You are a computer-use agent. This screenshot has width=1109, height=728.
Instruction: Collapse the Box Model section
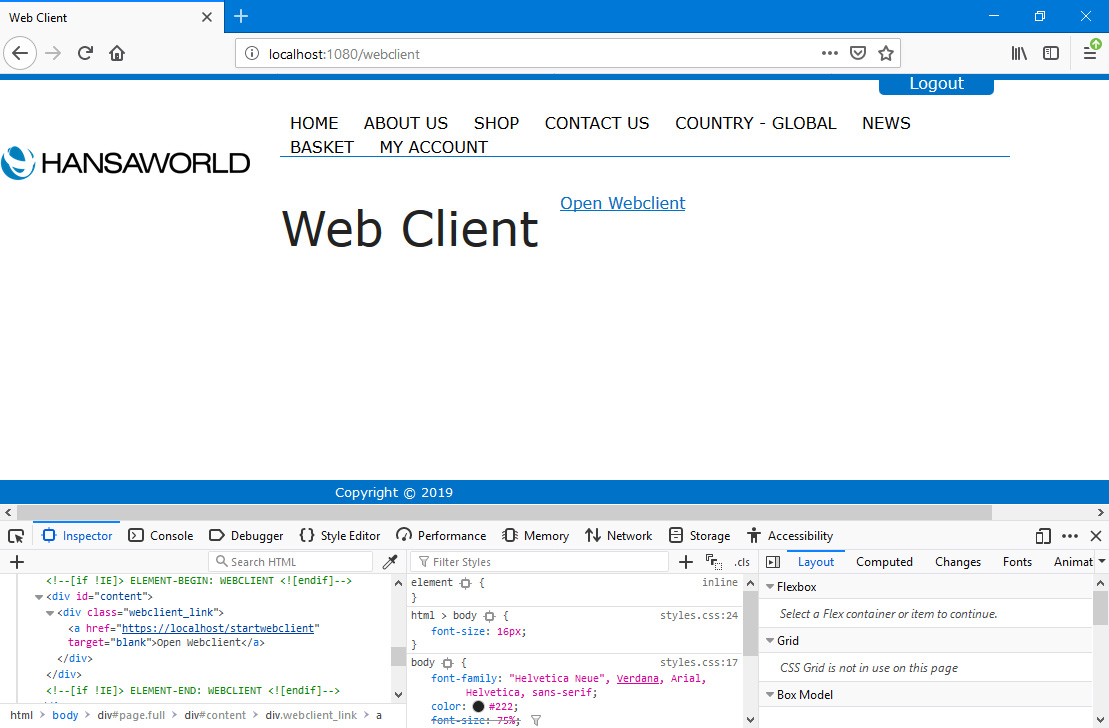[770, 695]
